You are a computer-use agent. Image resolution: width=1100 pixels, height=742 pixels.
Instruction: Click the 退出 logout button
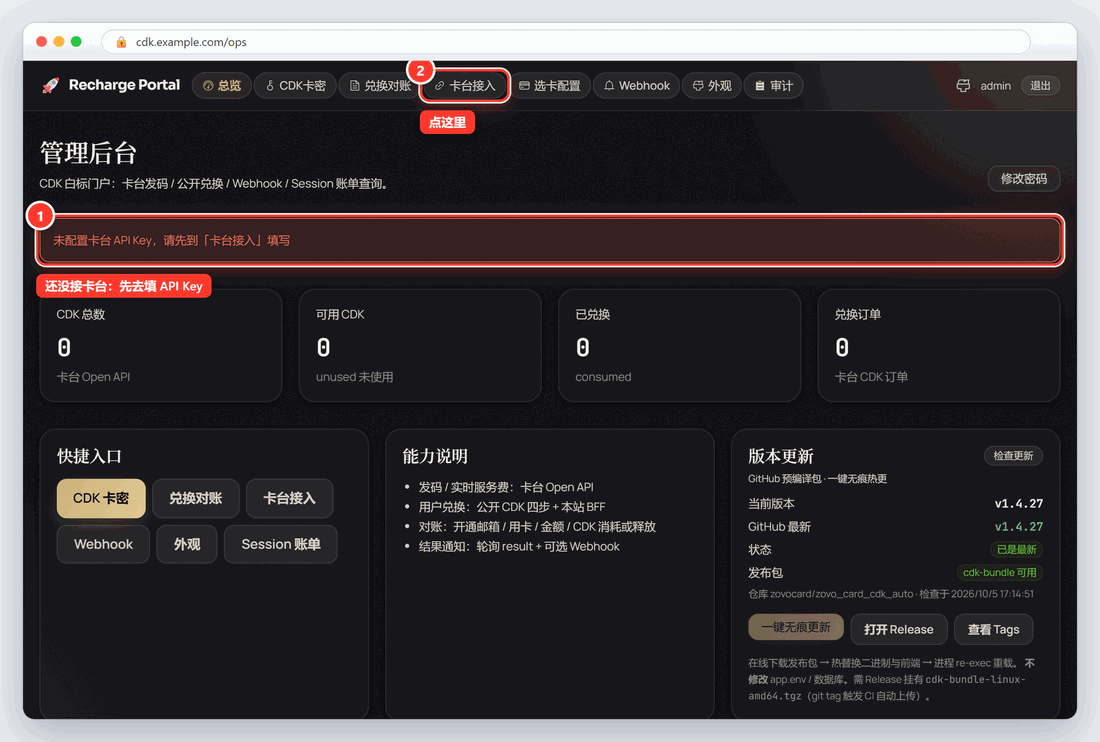(1040, 86)
